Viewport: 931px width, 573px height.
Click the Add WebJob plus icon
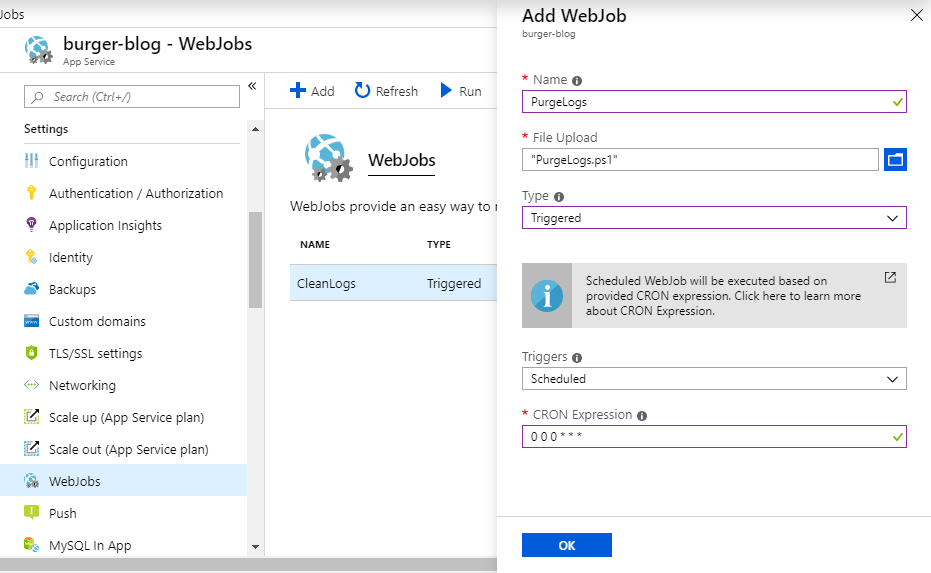[297, 90]
